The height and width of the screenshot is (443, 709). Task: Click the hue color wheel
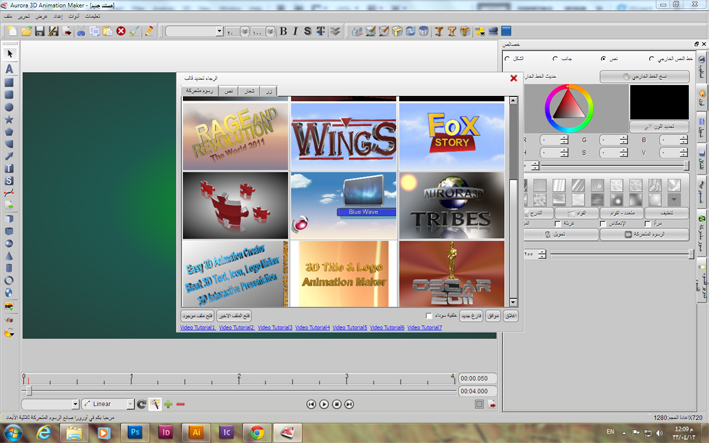(569, 108)
